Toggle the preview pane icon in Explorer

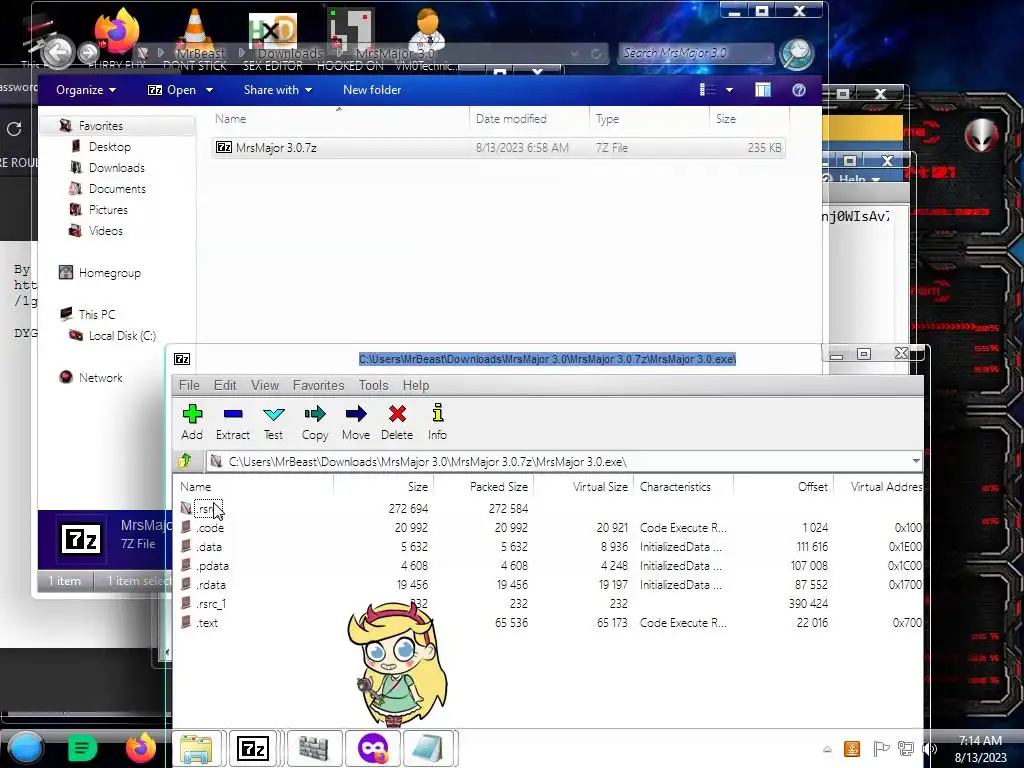pos(763,90)
